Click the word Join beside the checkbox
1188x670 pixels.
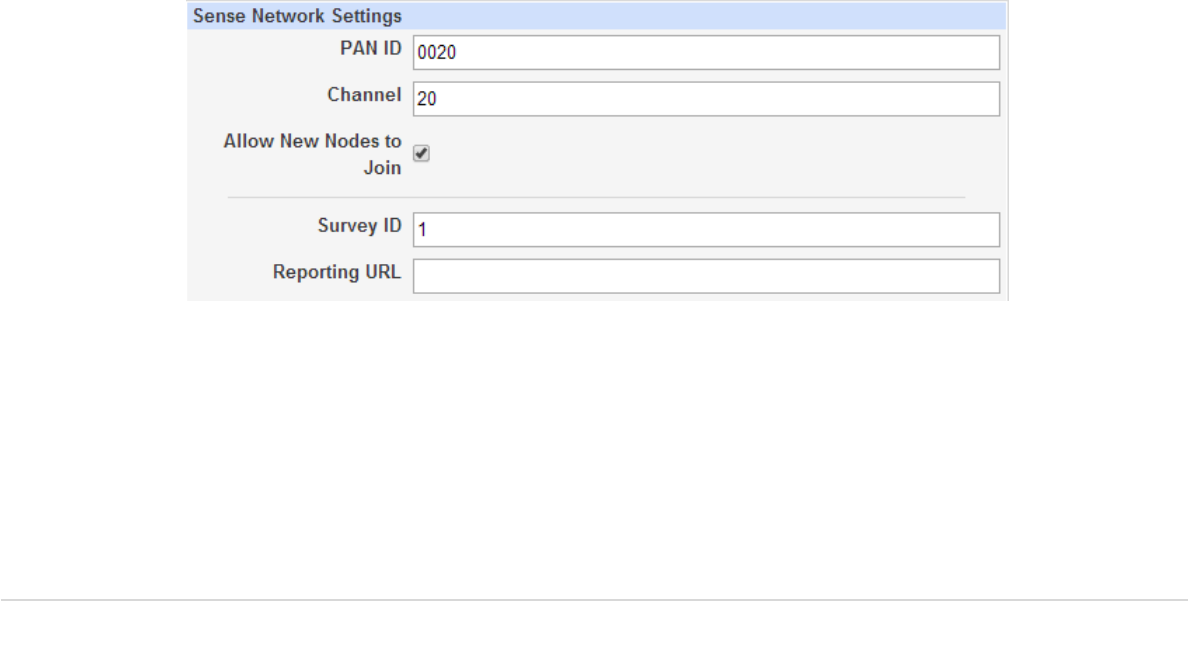pos(382,168)
